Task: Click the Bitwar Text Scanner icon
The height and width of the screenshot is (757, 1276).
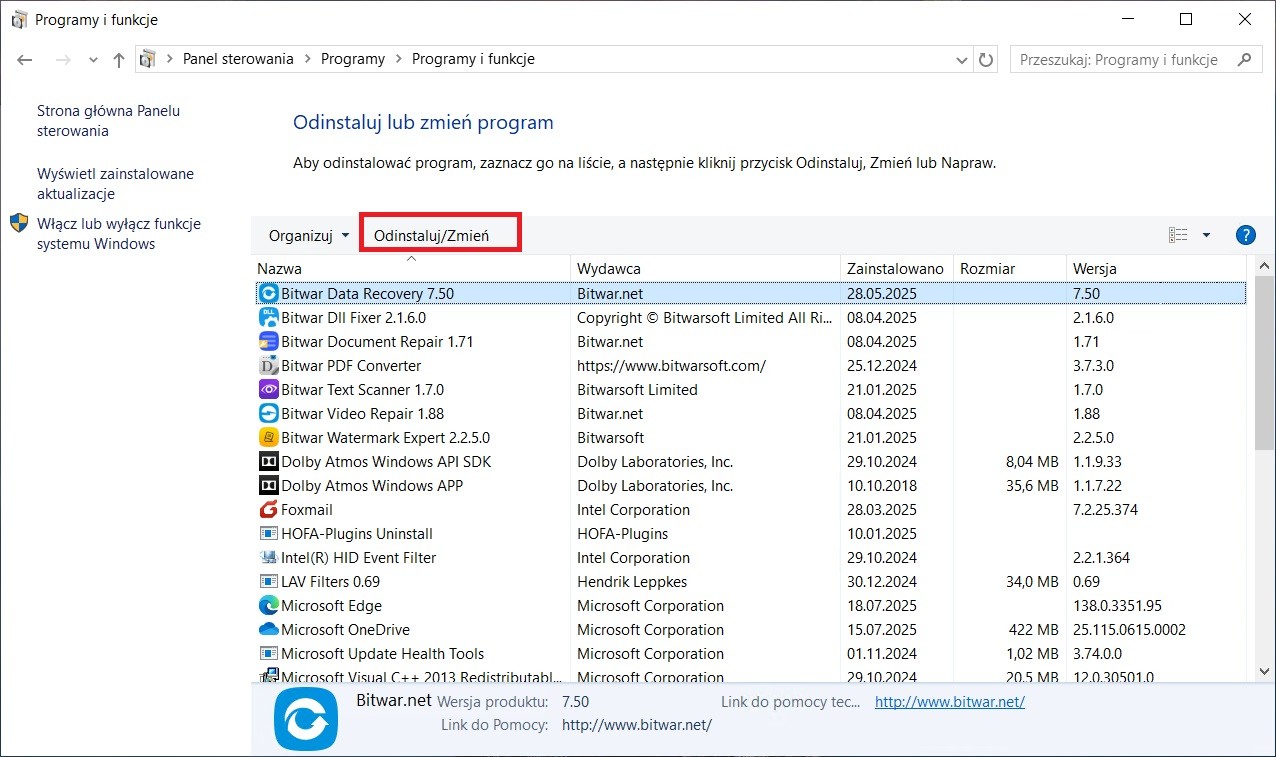Action: tap(268, 389)
